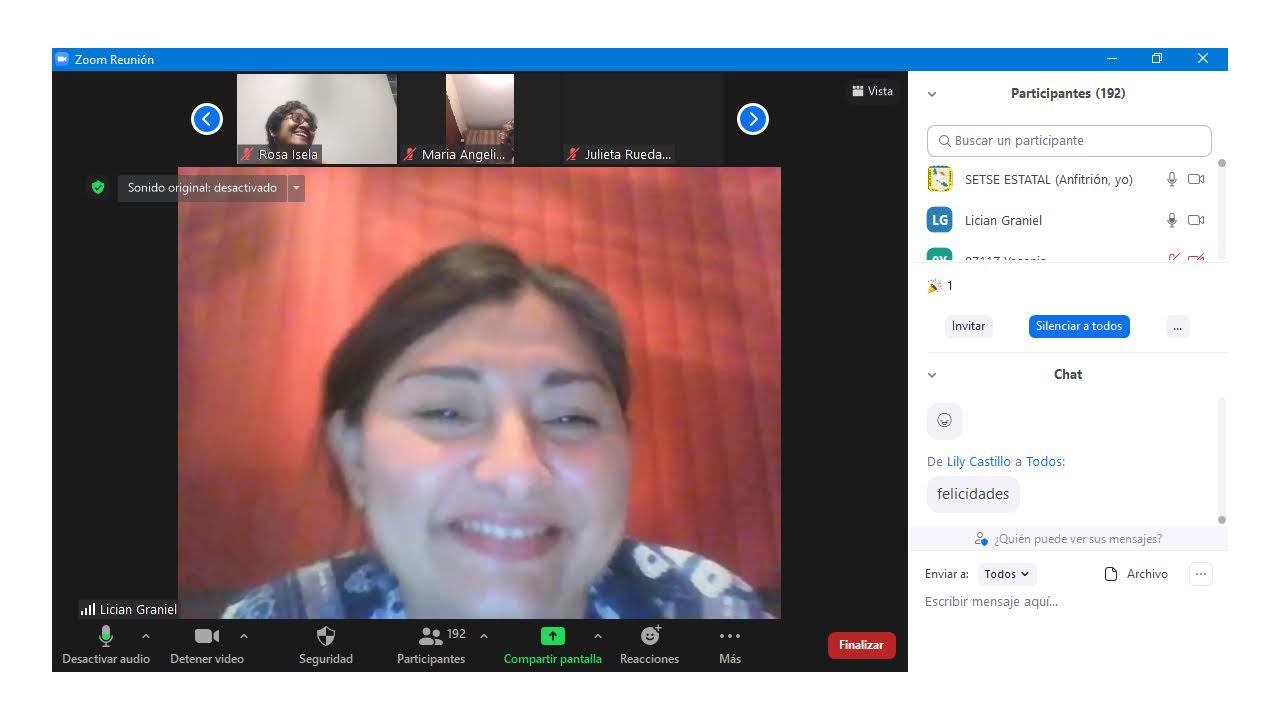Mute microphone with Desactivar audio
This screenshot has width=1280, height=720.
[106, 636]
